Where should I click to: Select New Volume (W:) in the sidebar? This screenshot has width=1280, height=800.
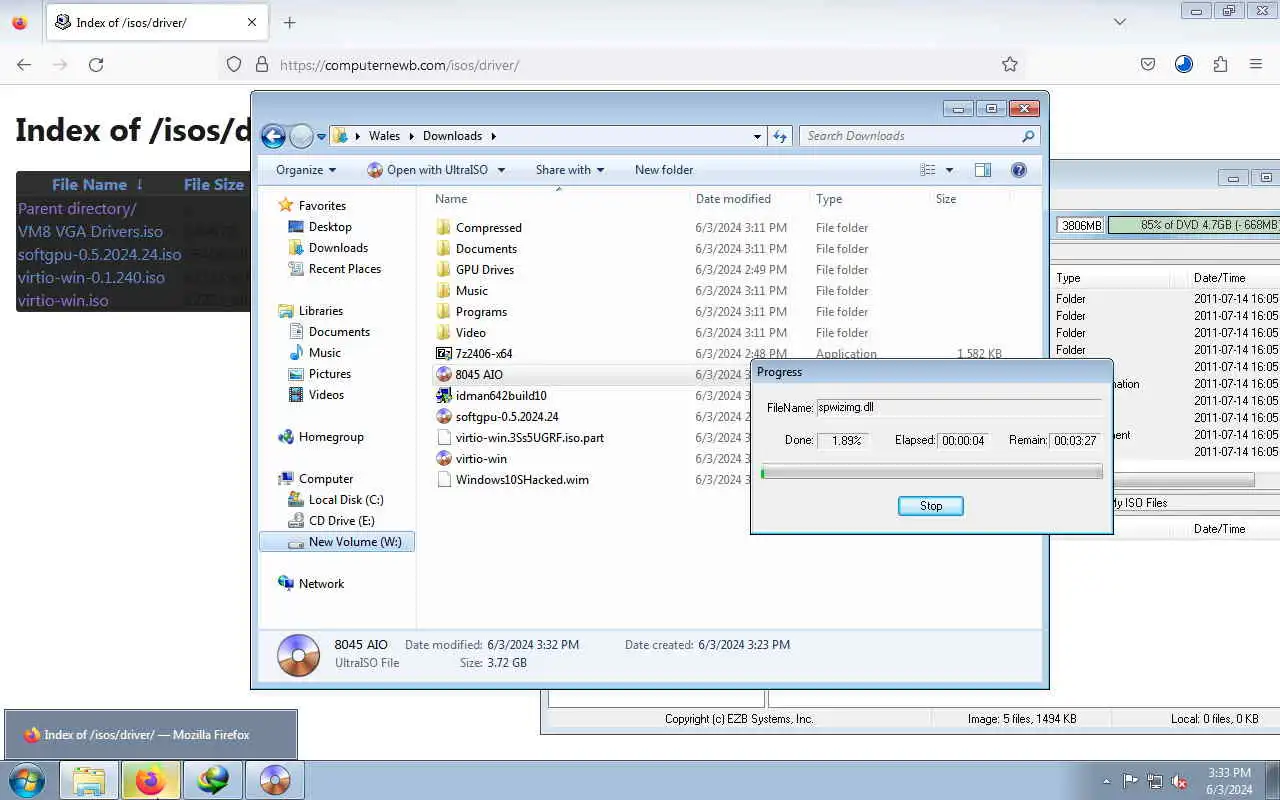pyautogui.click(x=337, y=542)
